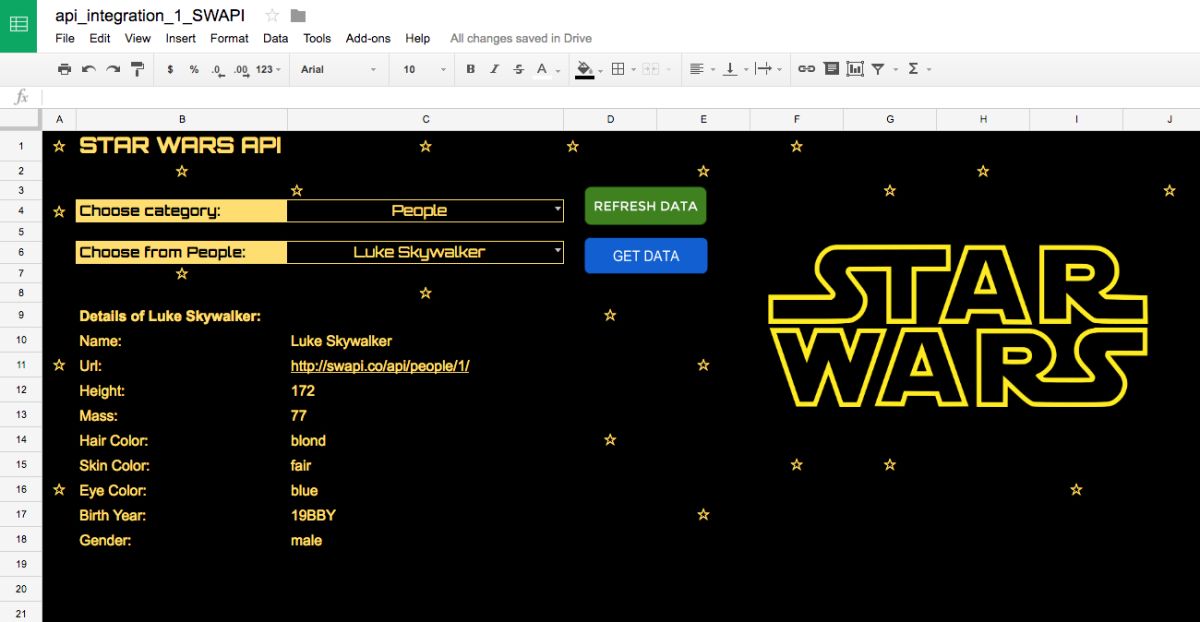Click the Star Wars logo image
This screenshot has width=1200, height=622.
(x=958, y=326)
